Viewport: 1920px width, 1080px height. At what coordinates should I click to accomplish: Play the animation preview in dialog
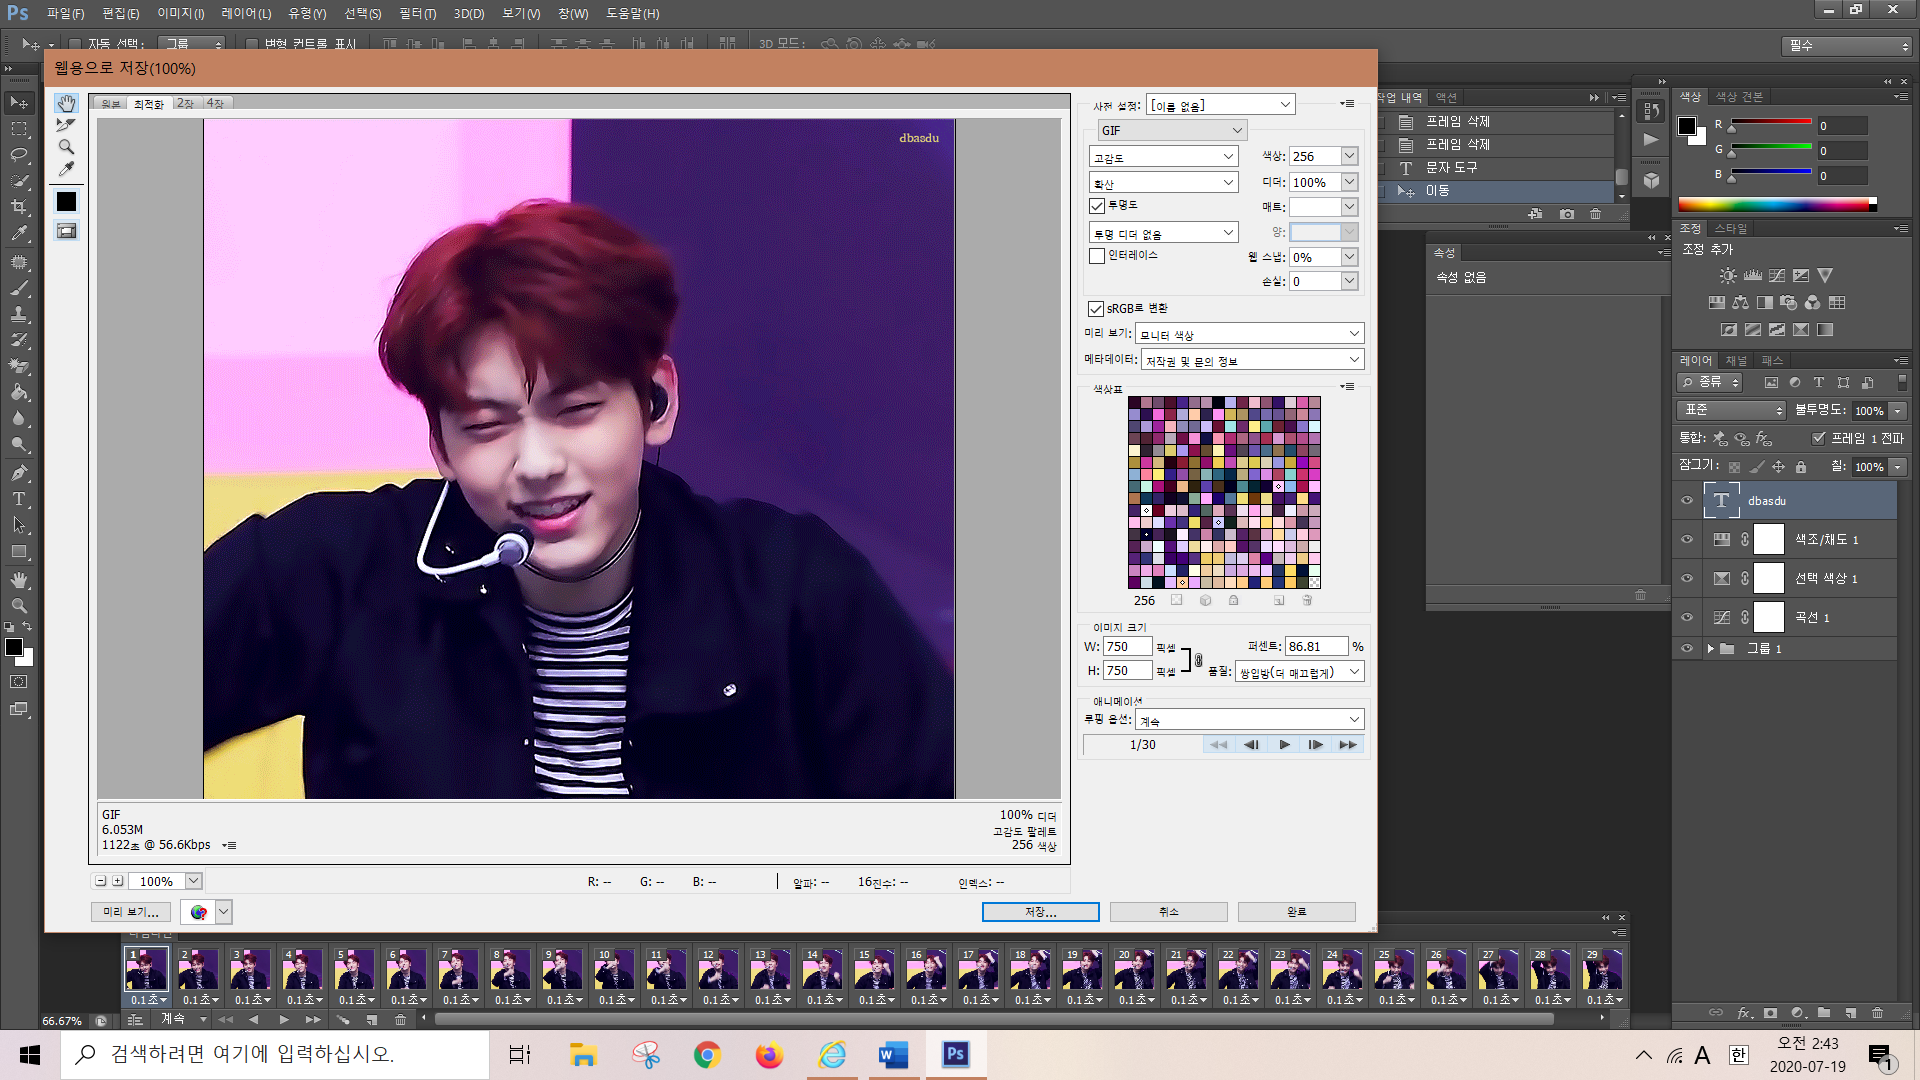coord(1284,745)
